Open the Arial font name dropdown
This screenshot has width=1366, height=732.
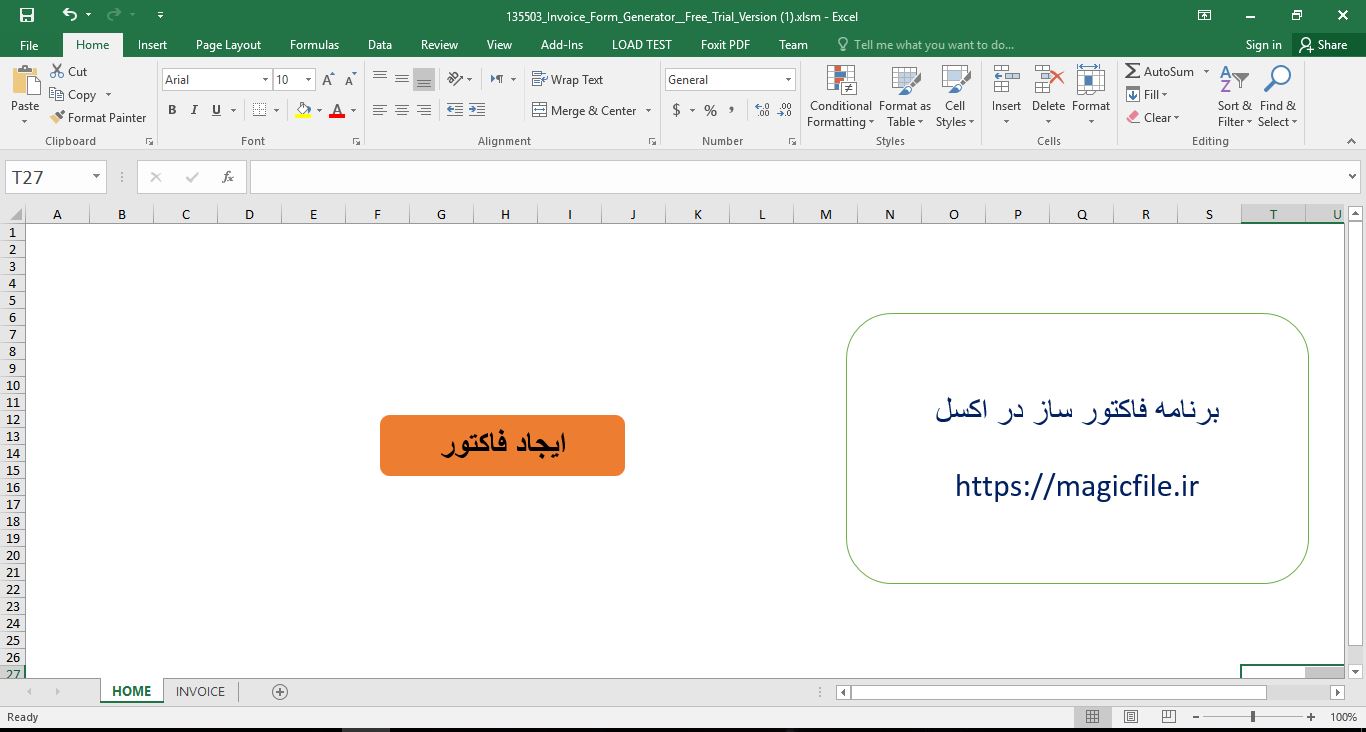click(x=266, y=80)
